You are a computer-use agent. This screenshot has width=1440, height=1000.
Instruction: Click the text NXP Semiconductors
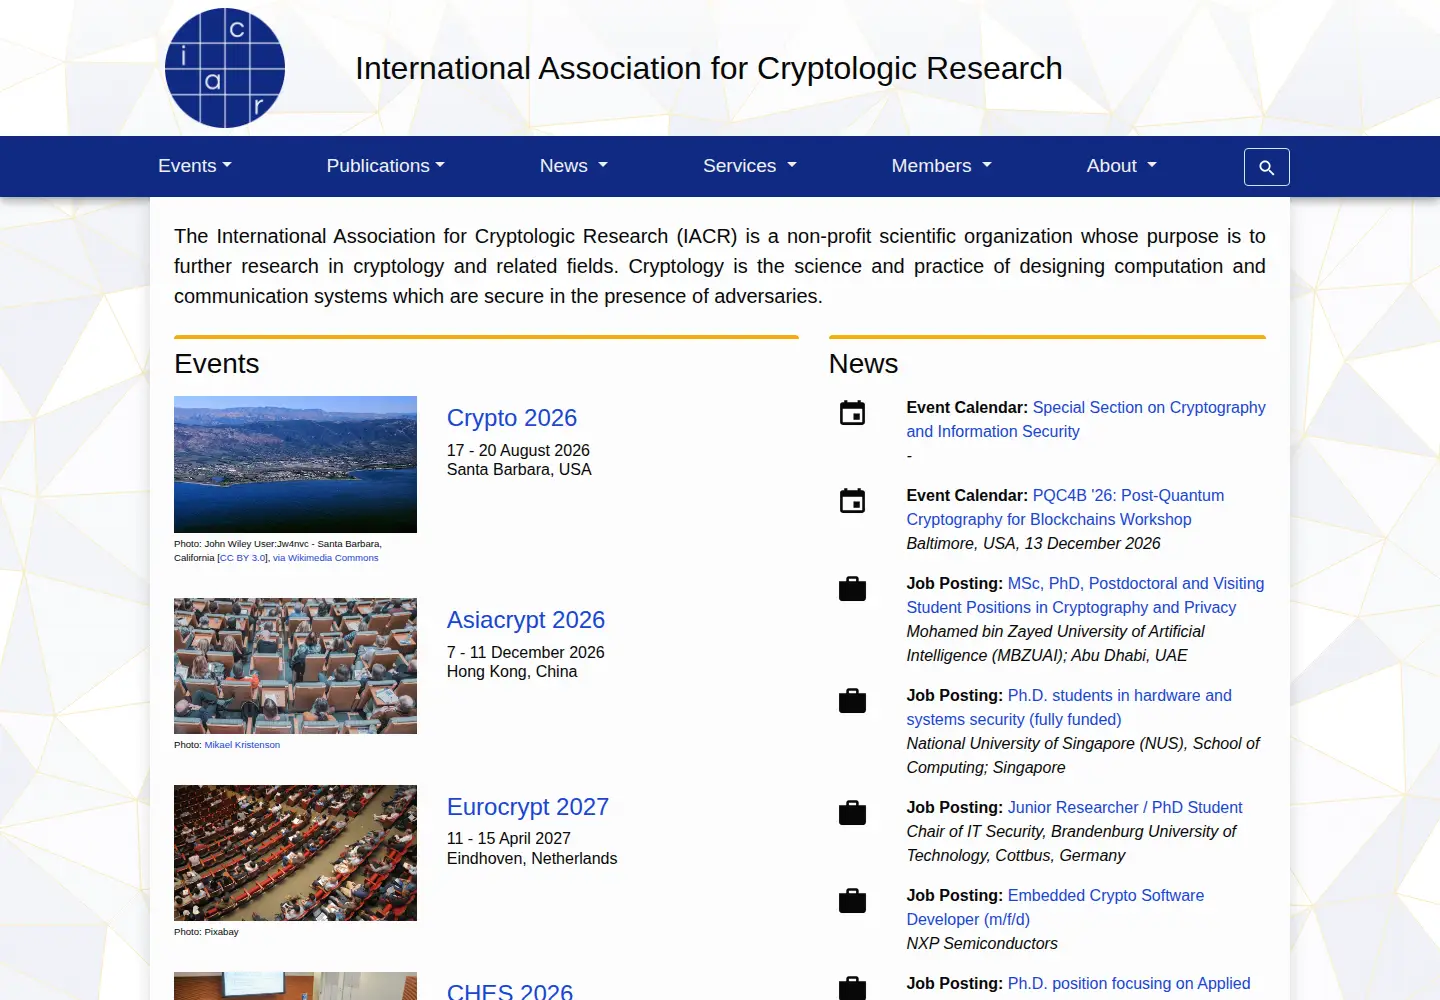pyautogui.click(x=982, y=944)
